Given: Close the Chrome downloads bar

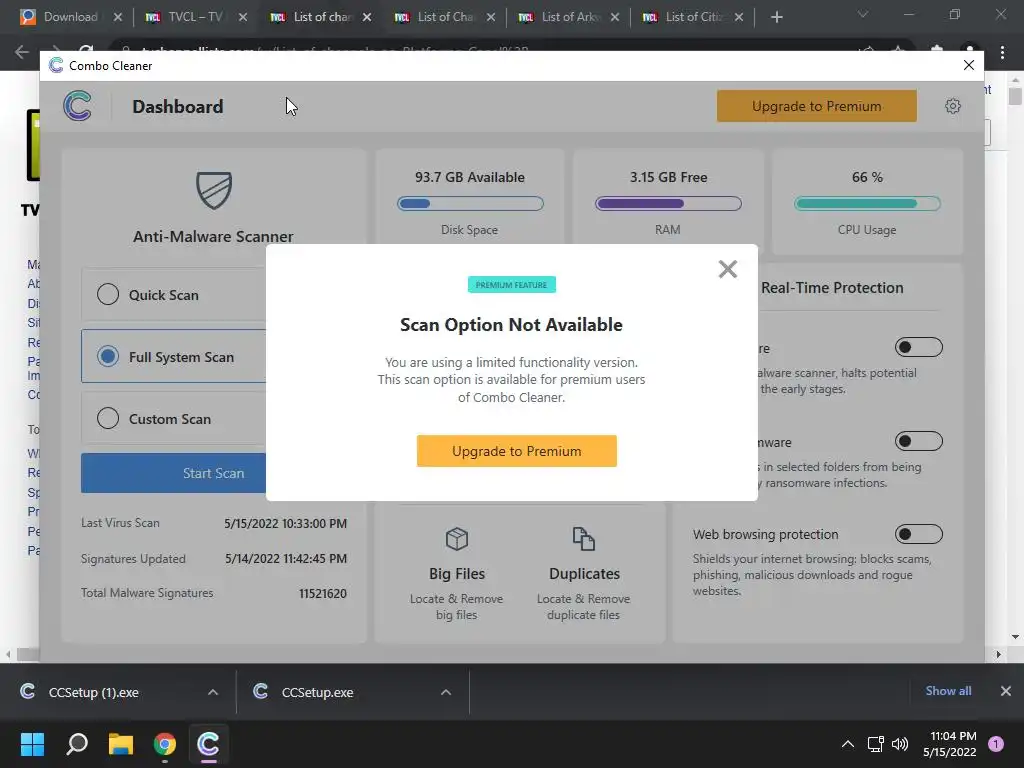Looking at the screenshot, I should [x=1006, y=691].
